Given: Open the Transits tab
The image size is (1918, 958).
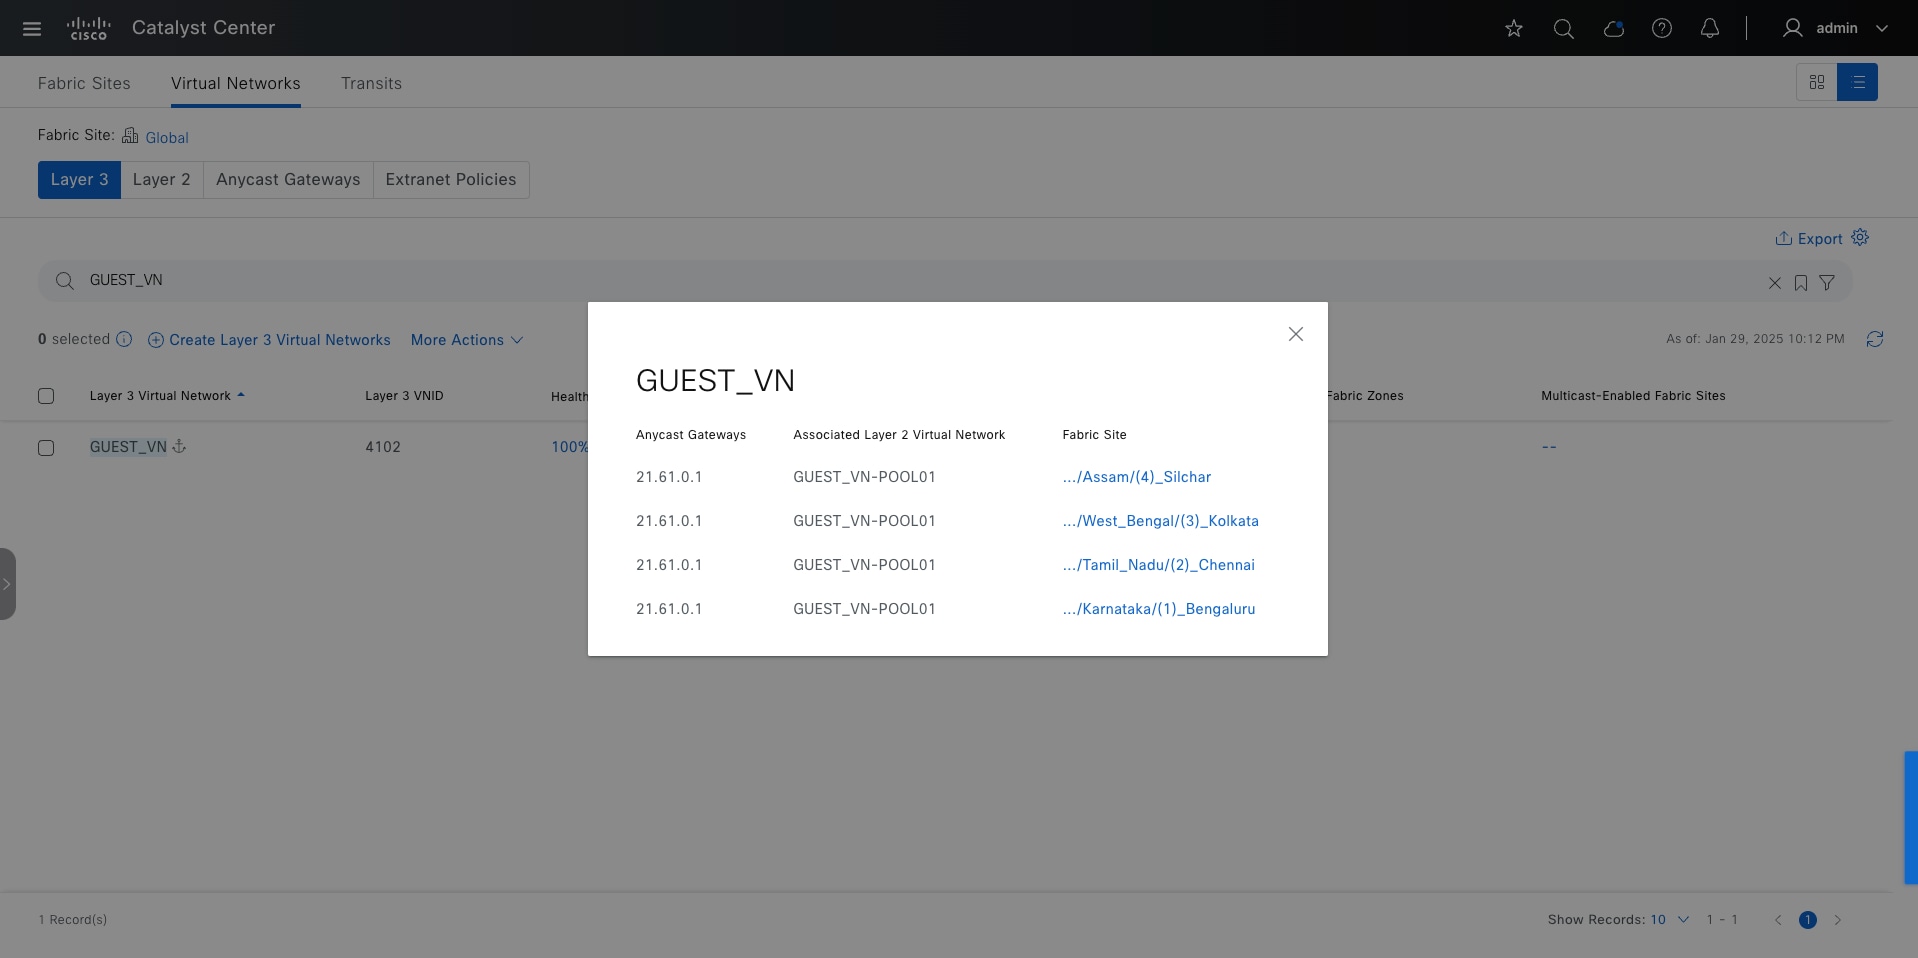Looking at the screenshot, I should click(371, 83).
